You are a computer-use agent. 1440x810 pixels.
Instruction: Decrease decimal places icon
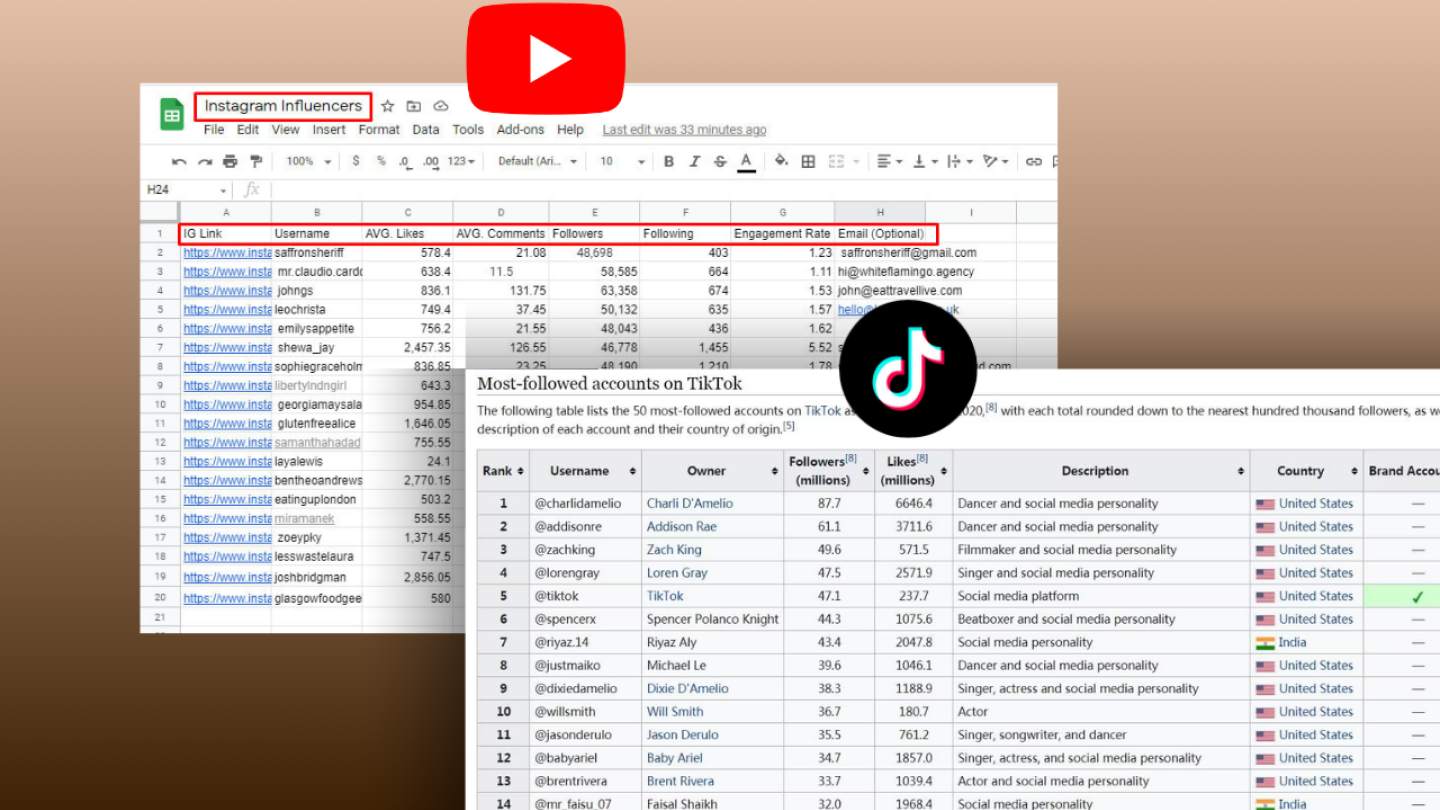click(405, 161)
